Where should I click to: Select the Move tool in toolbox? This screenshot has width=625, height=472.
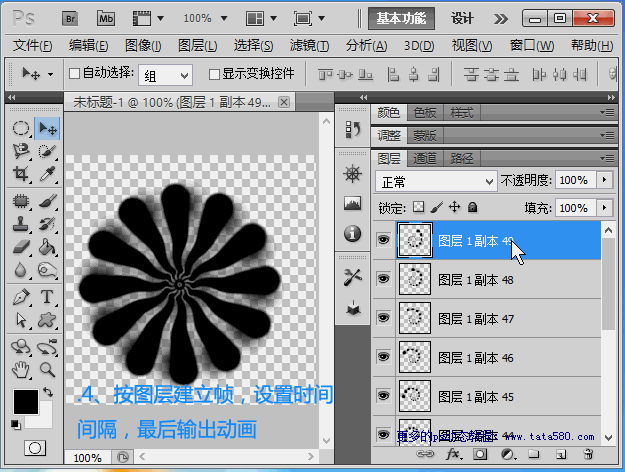(47, 128)
